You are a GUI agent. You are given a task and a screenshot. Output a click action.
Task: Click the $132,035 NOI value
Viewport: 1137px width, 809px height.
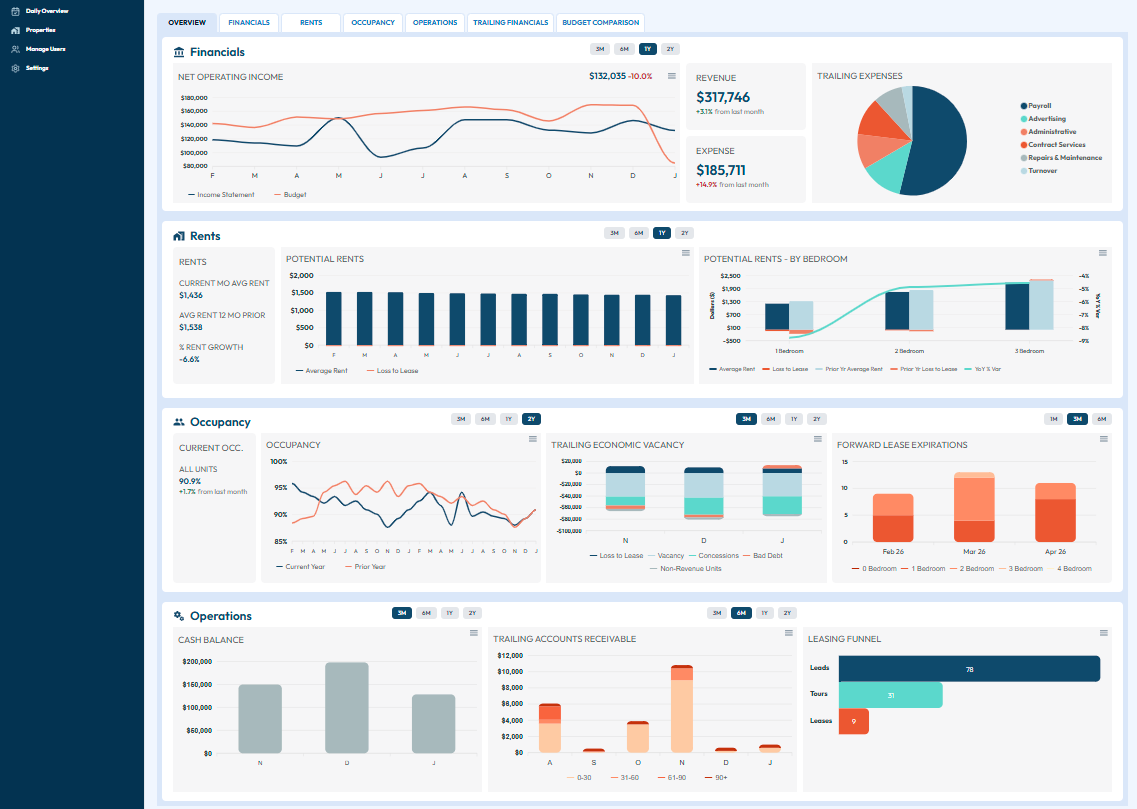click(607, 76)
